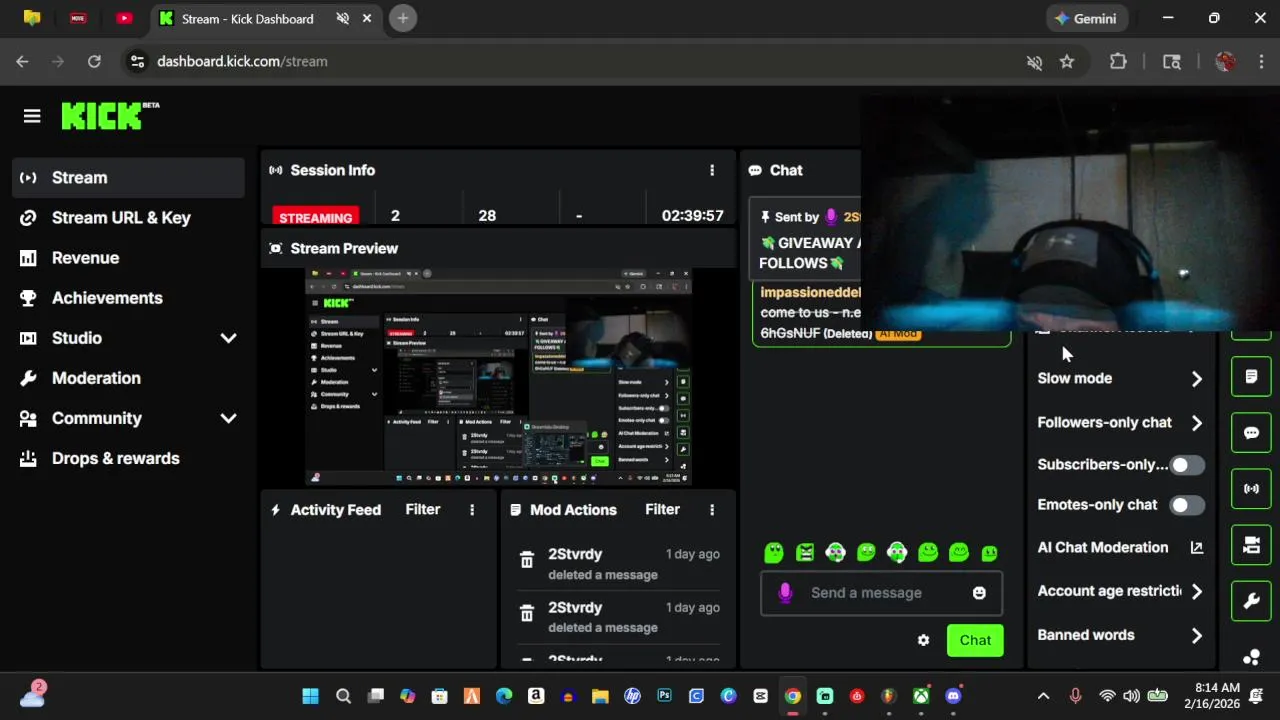Select the fourth green emote
This screenshot has height=720, width=1280.
point(866,552)
